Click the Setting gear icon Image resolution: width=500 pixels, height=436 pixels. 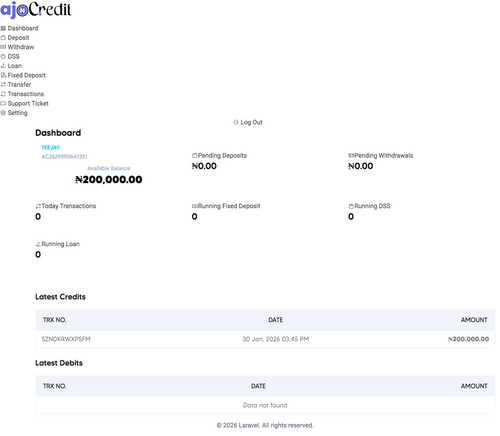(3, 113)
